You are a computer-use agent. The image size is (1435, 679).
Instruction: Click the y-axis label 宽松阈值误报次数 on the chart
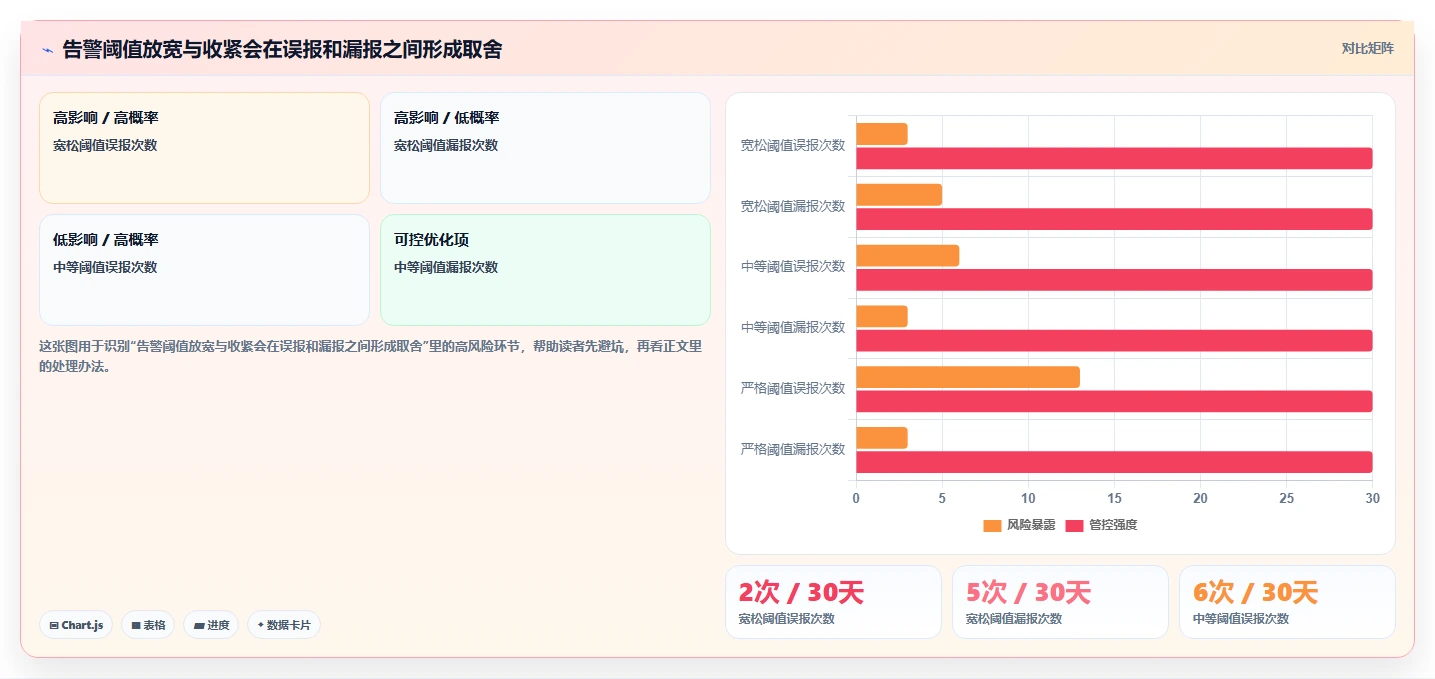click(792, 145)
